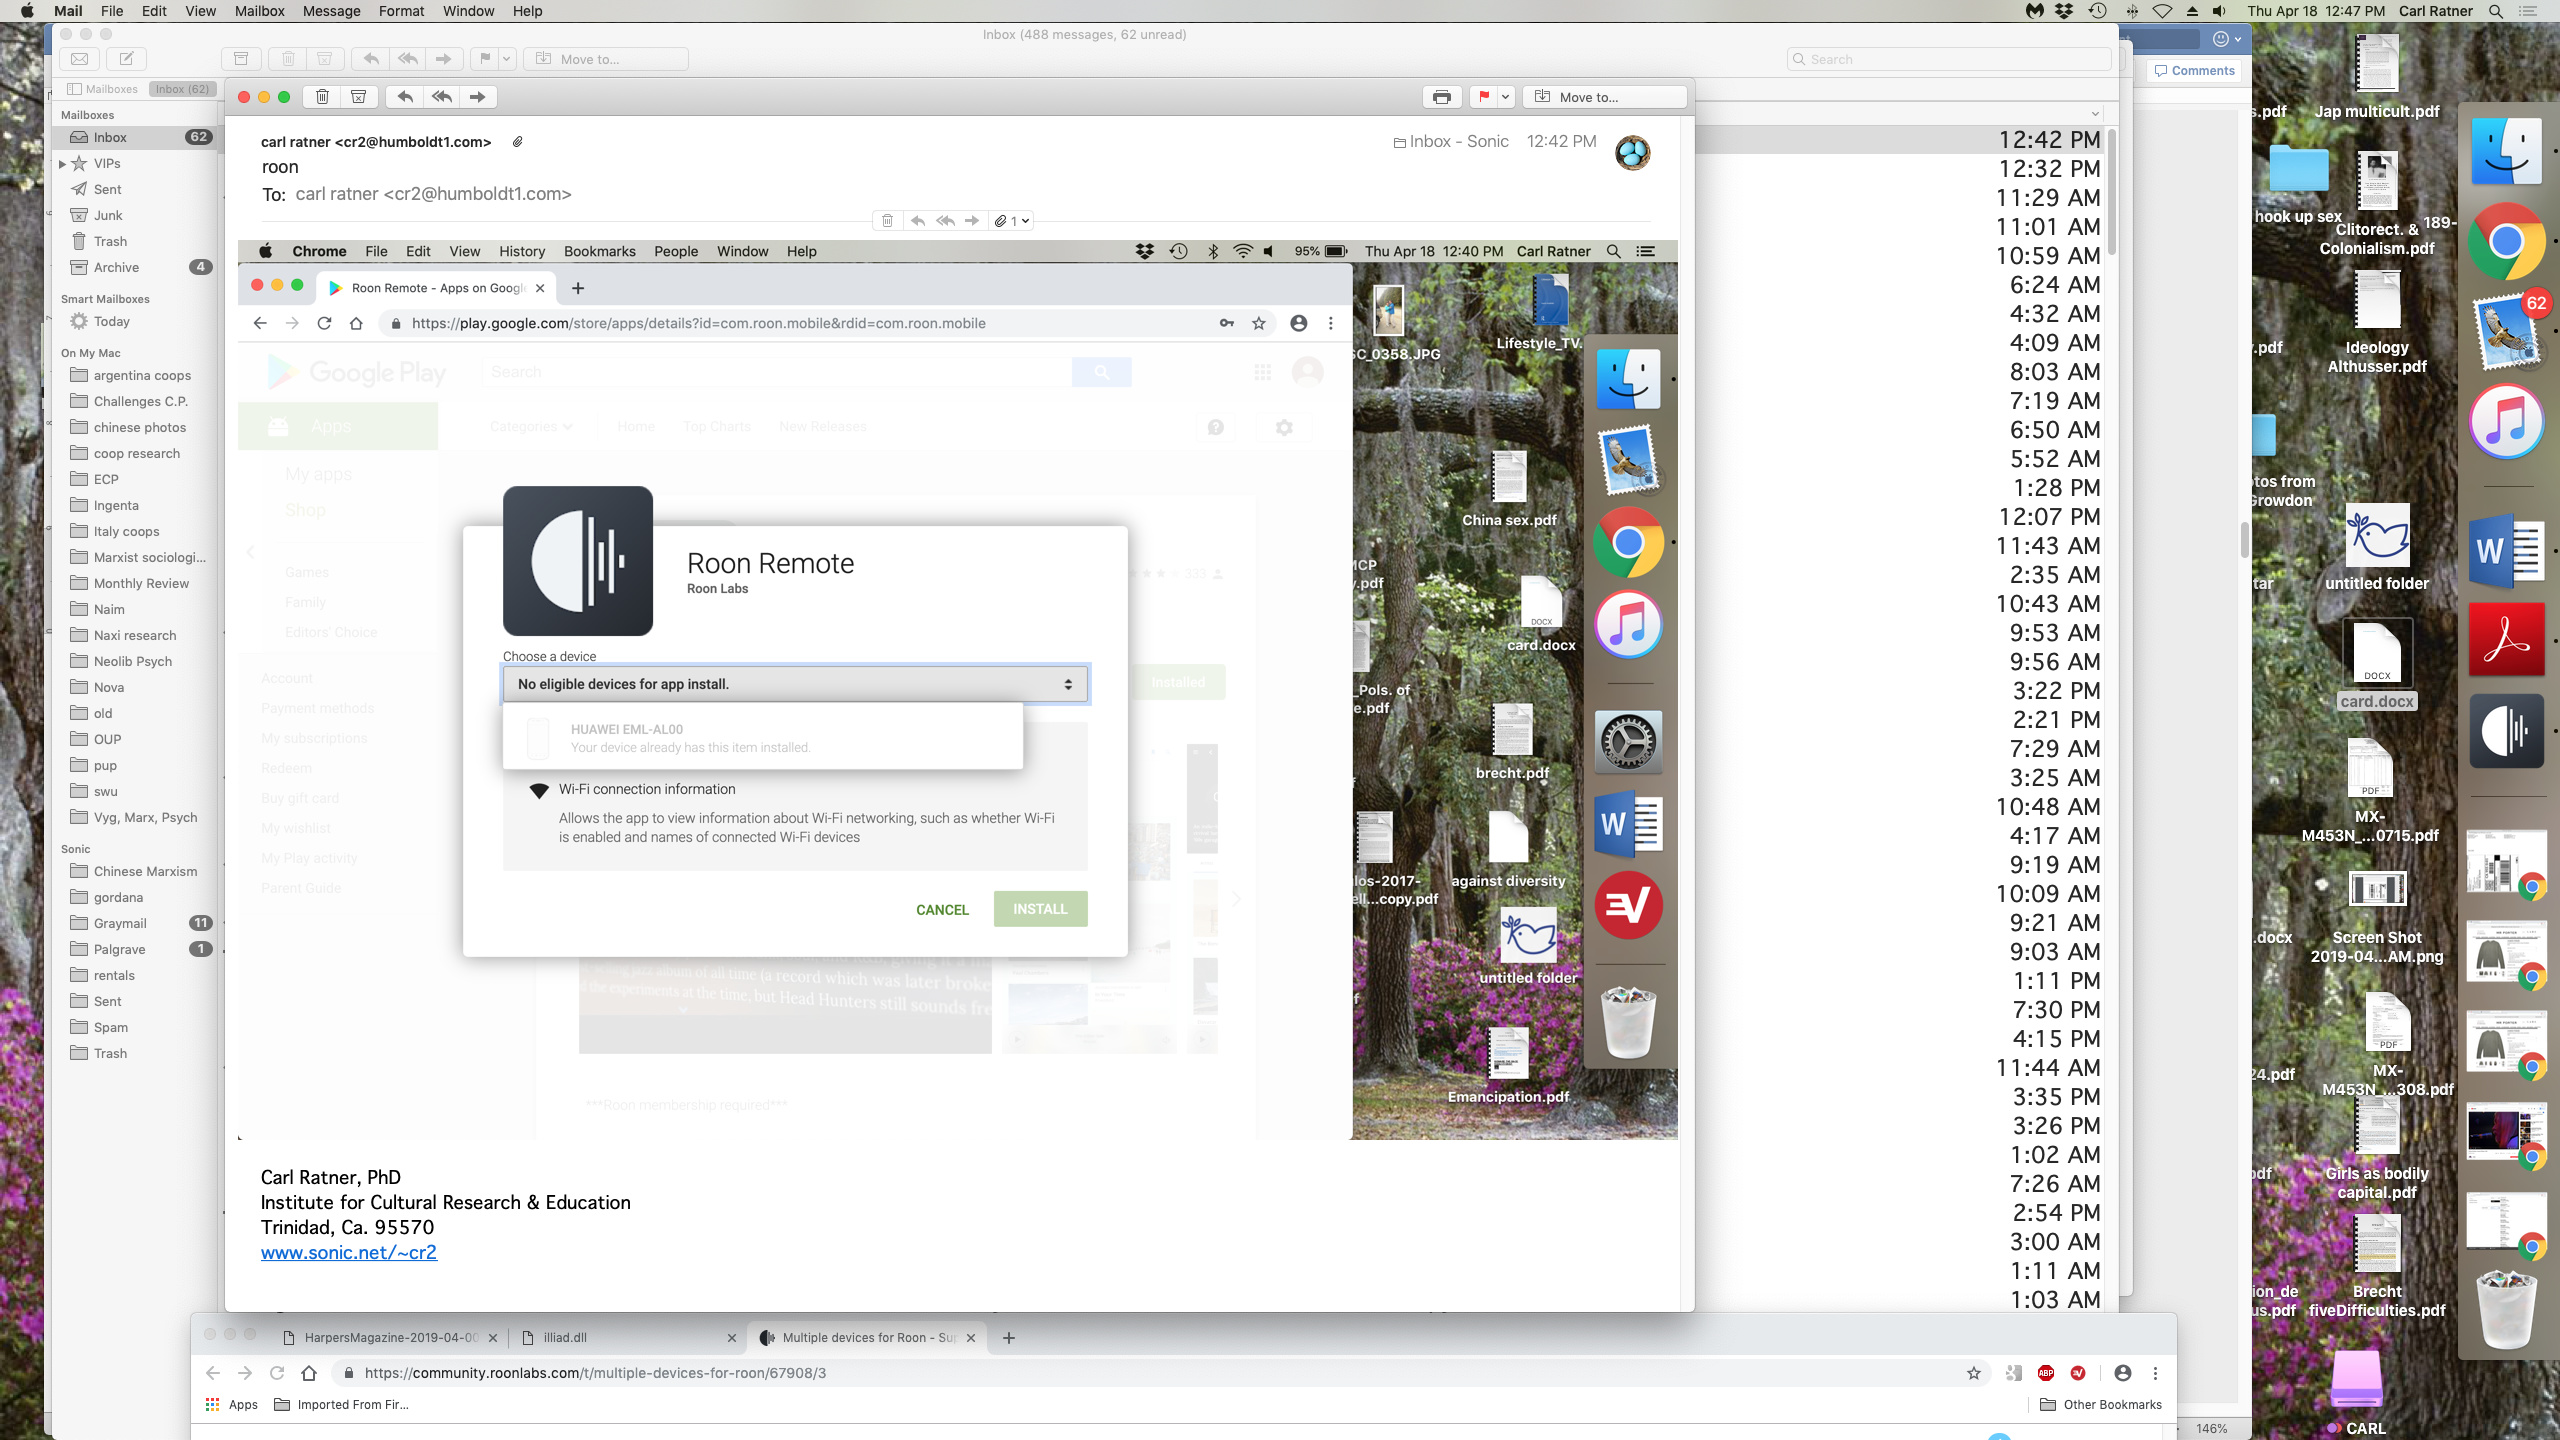Open attachment menu in message header bar
Viewport: 2560px width, 1440px height.
coord(1011,221)
